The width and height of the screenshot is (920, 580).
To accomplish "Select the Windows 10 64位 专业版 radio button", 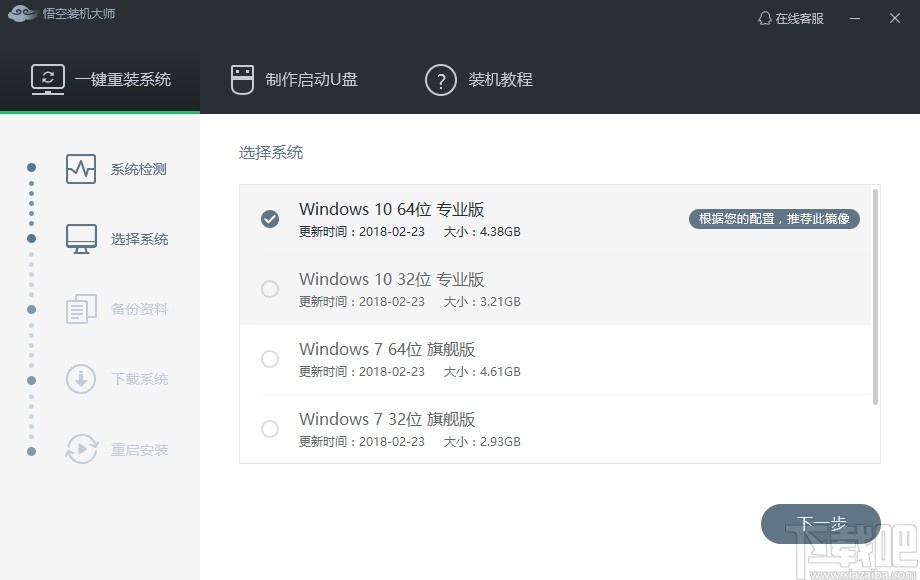I will click(270, 219).
